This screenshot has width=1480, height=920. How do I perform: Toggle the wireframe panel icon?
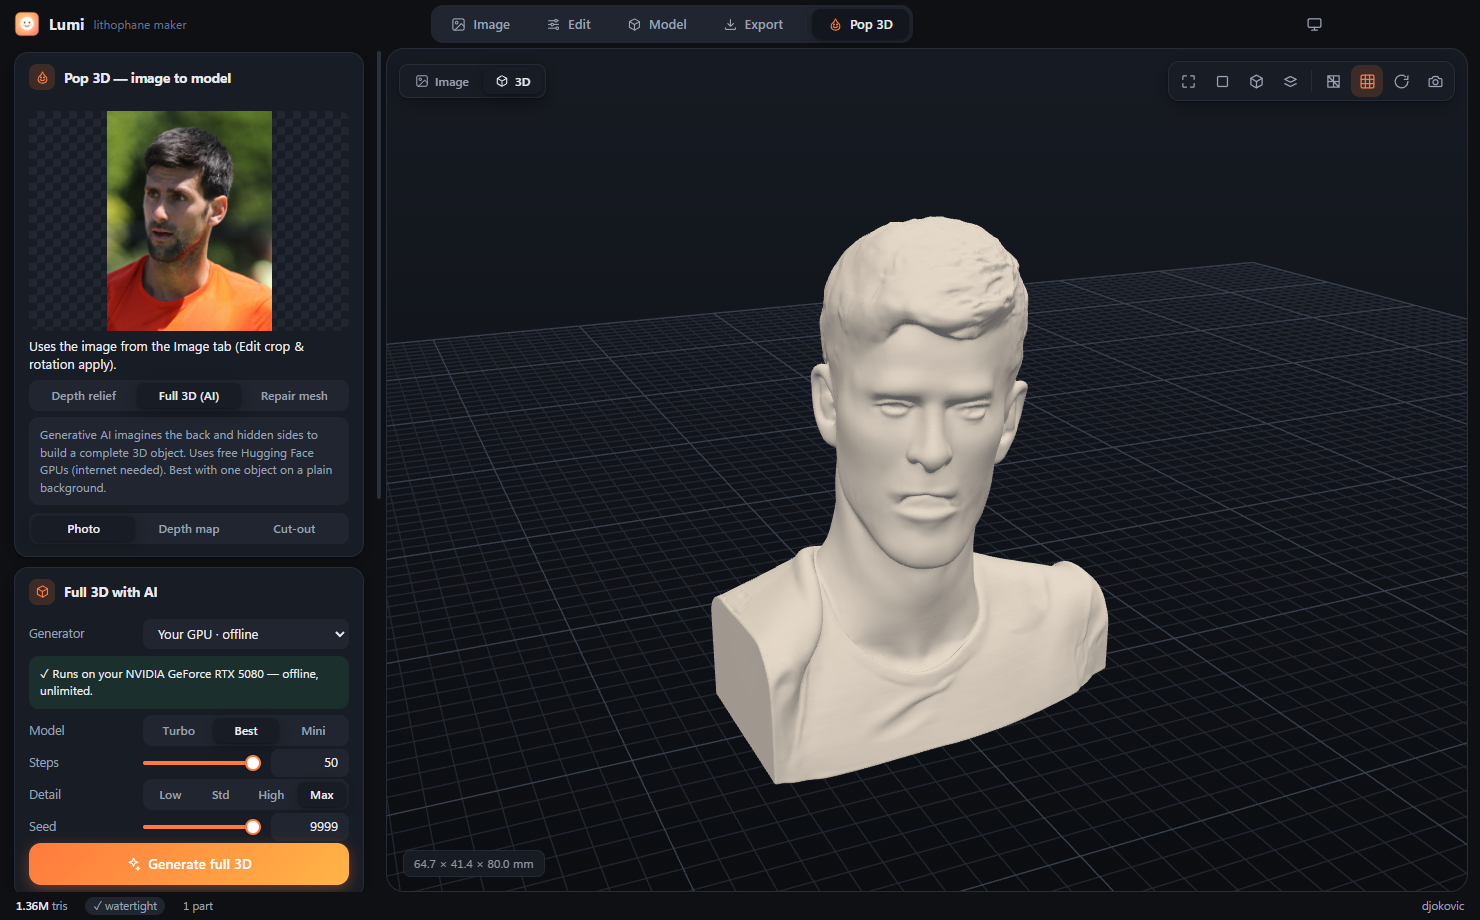coord(1333,82)
